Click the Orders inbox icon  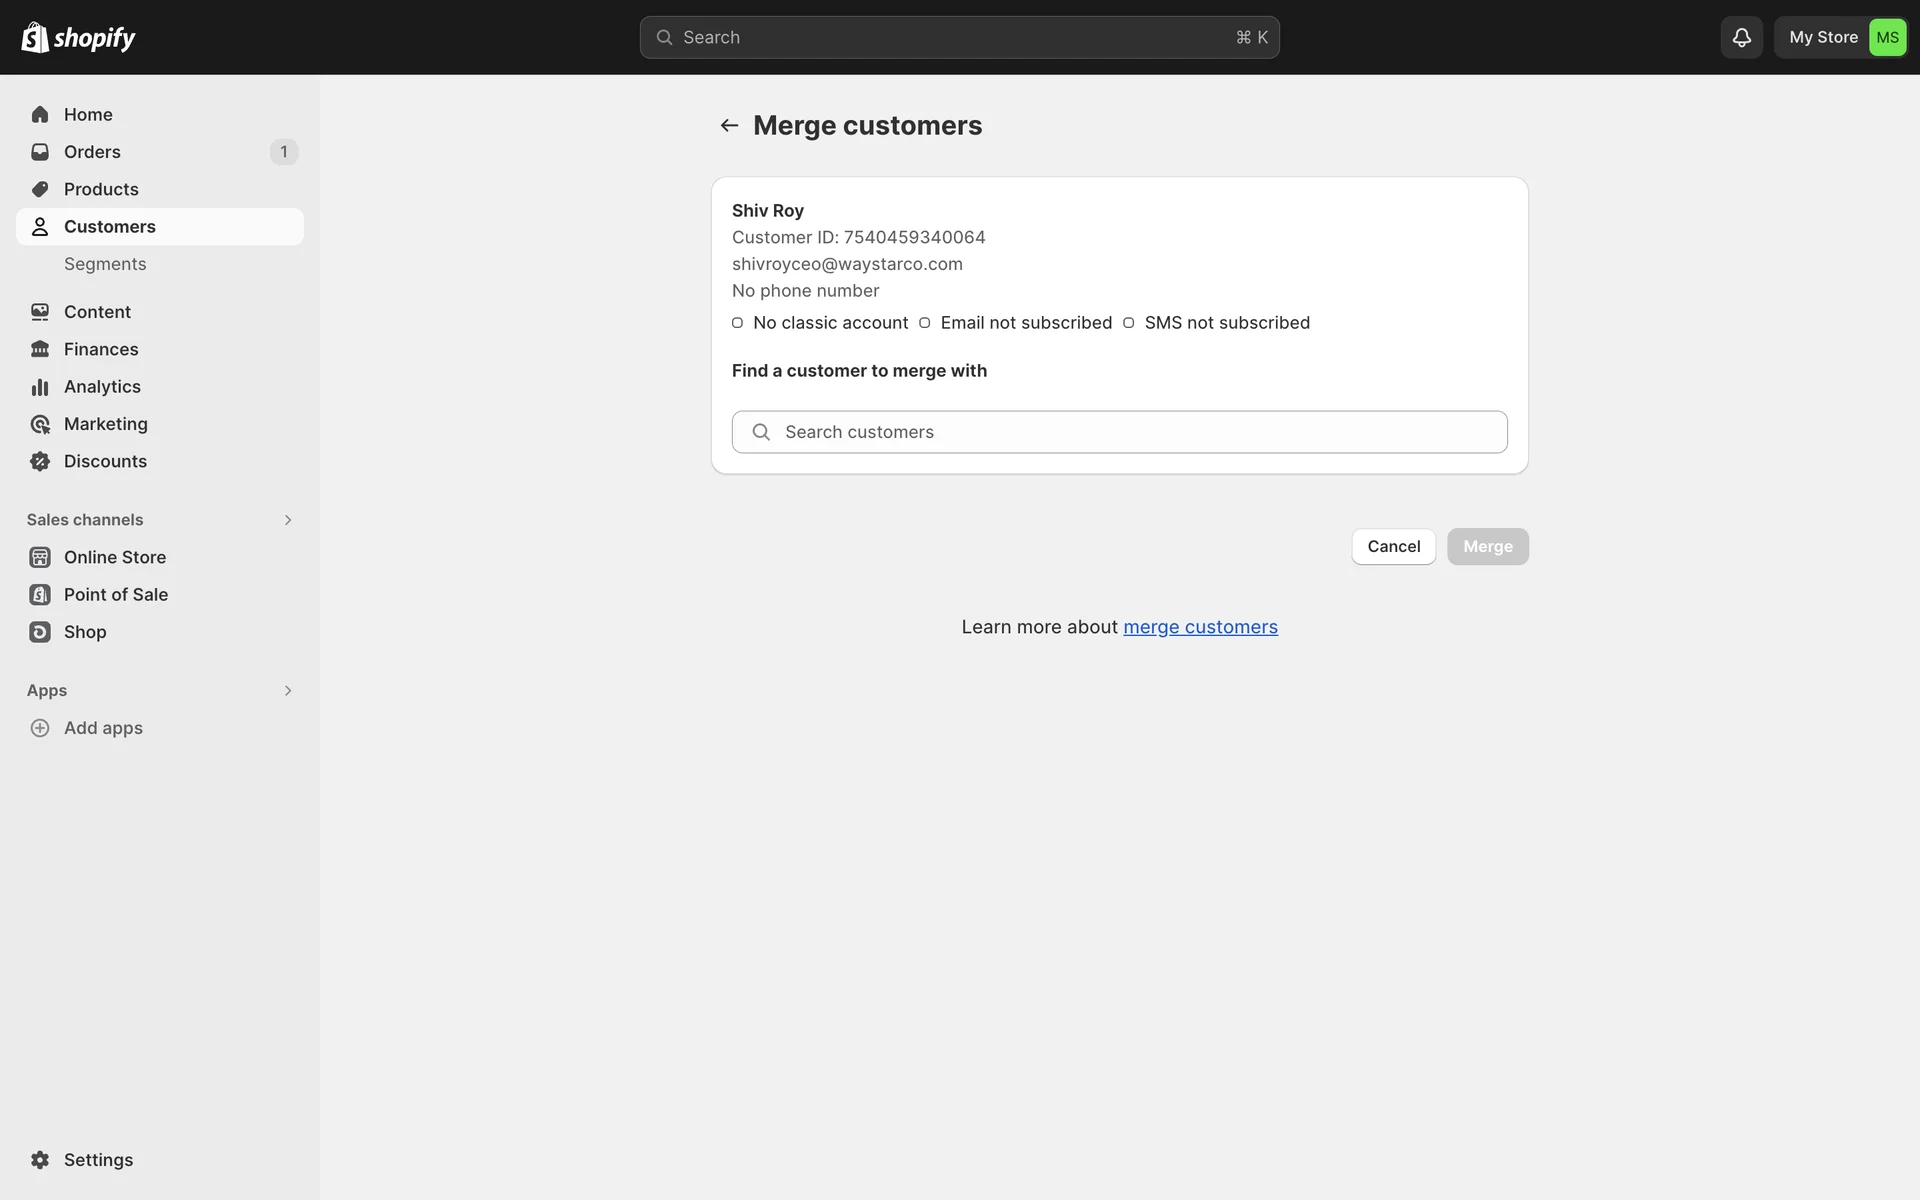pyautogui.click(x=40, y=152)
